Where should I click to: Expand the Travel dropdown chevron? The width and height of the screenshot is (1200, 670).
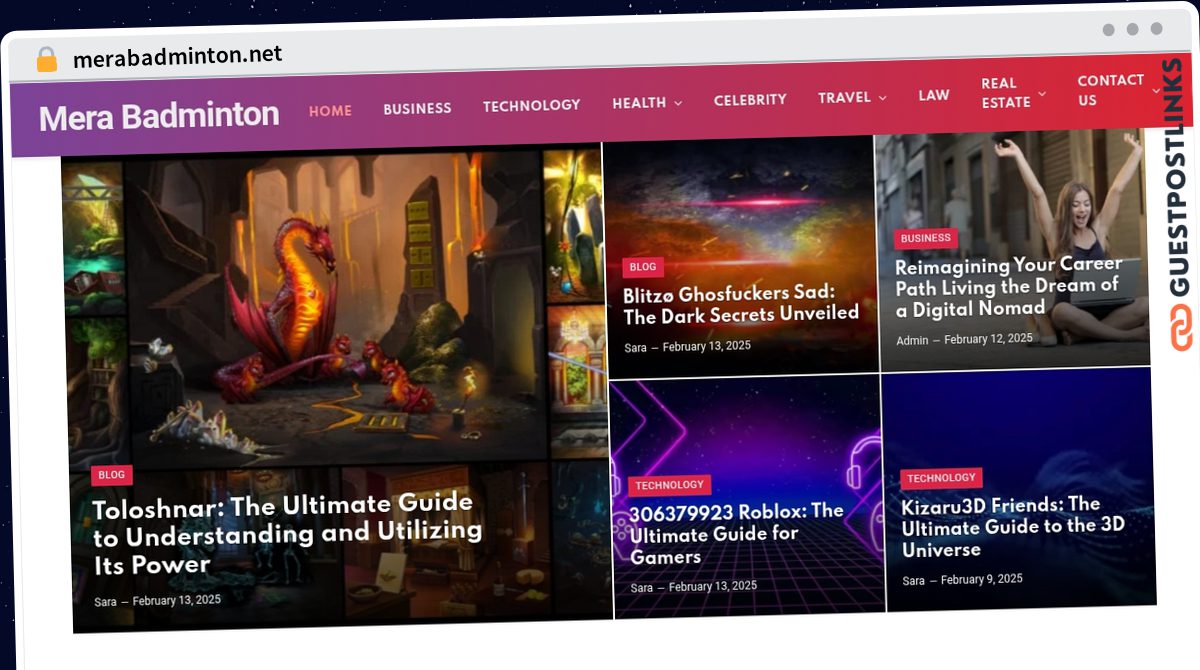882,98
